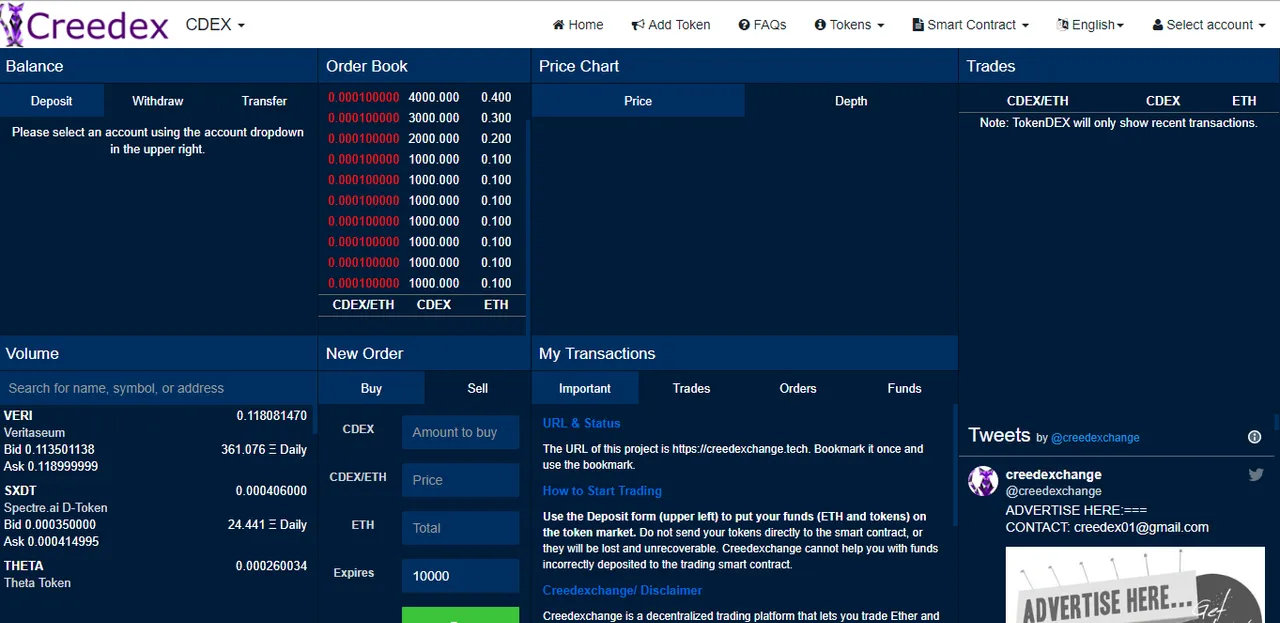The image size is (1280, 623).
Task: Click the Total input field
Action: (460, 528)
